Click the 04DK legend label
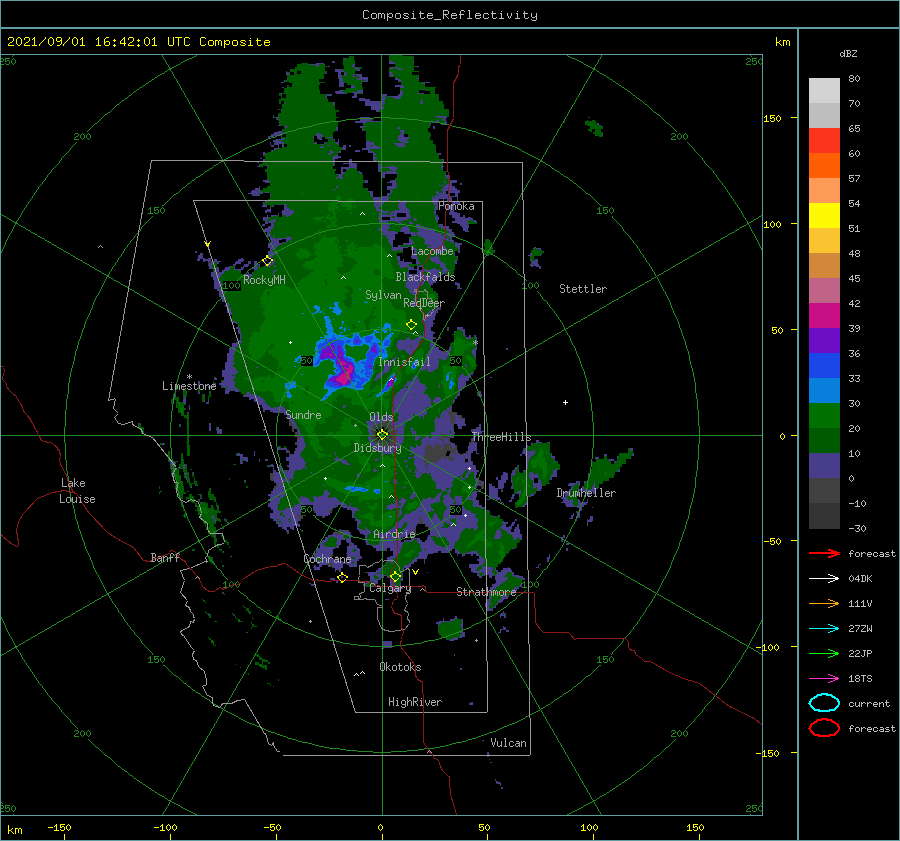Viewport: 900px width, 841px height. pos(860,579)
